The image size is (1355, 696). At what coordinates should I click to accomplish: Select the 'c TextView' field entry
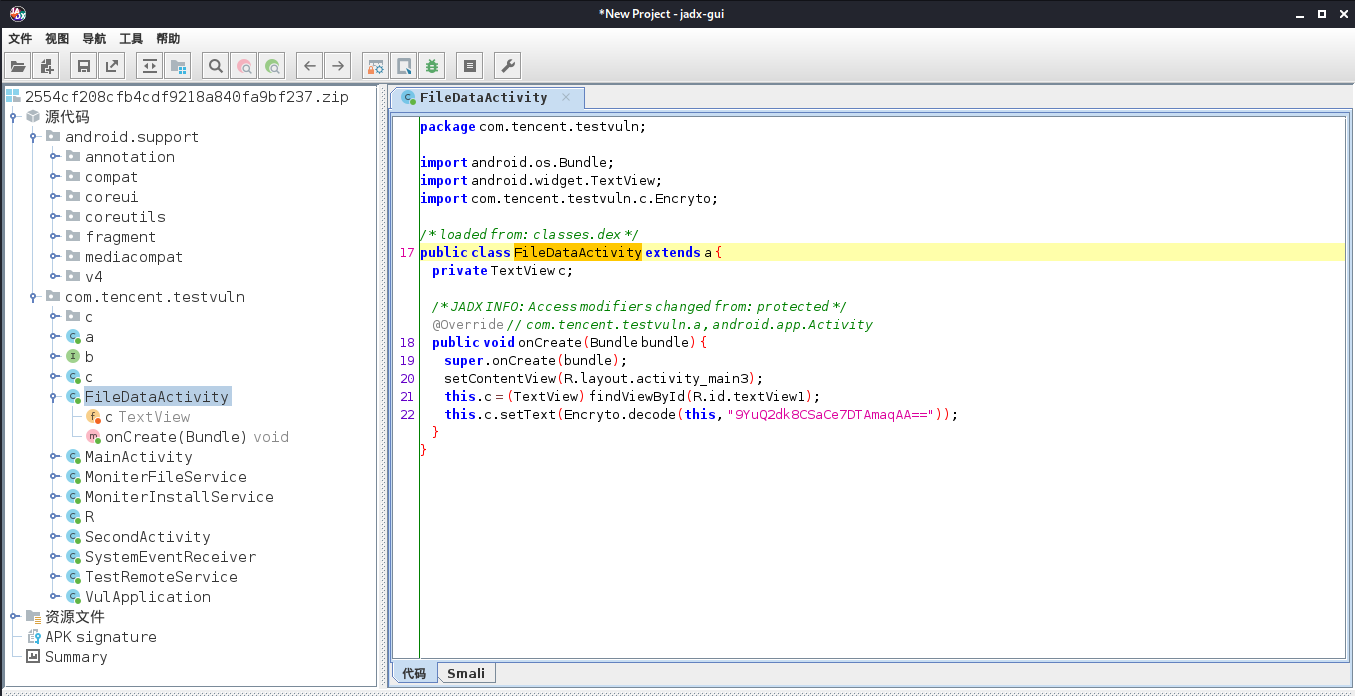click(147, 417)
